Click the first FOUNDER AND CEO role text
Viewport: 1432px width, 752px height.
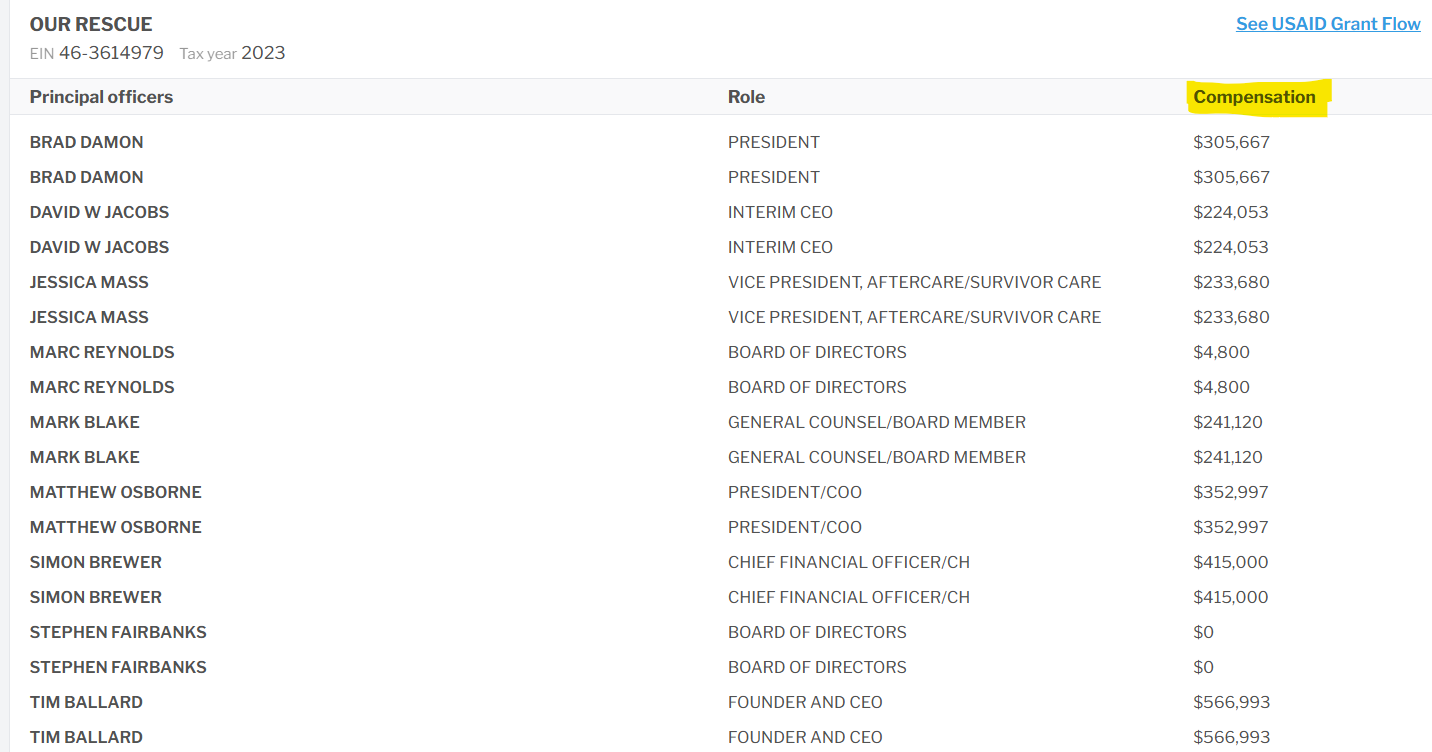tap(805, 702)
